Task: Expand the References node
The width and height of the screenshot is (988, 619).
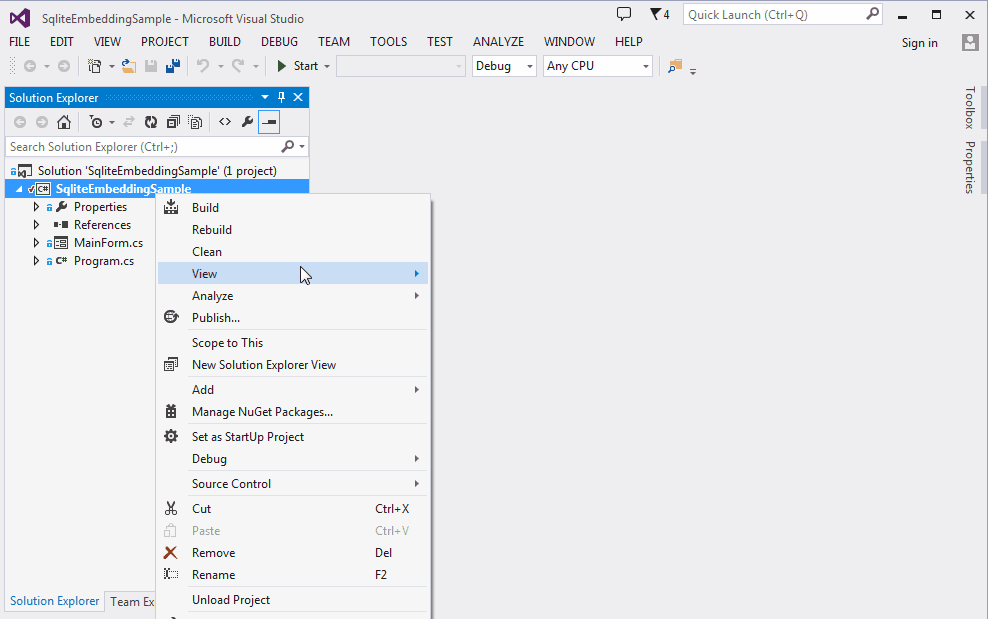Action: coord(35,224)
